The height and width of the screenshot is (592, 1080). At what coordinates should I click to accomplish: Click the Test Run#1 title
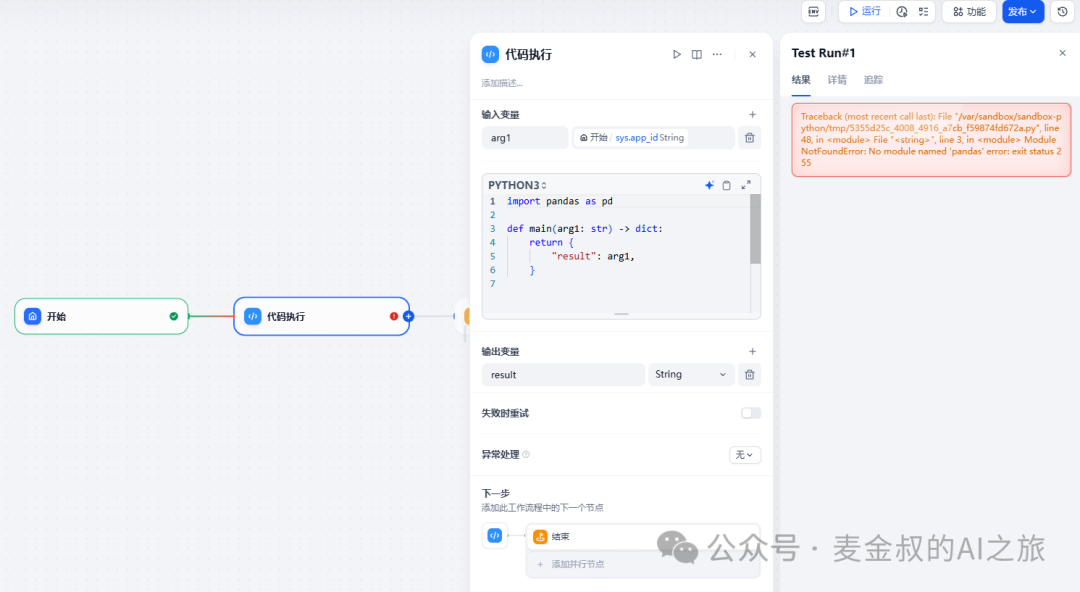823,53
